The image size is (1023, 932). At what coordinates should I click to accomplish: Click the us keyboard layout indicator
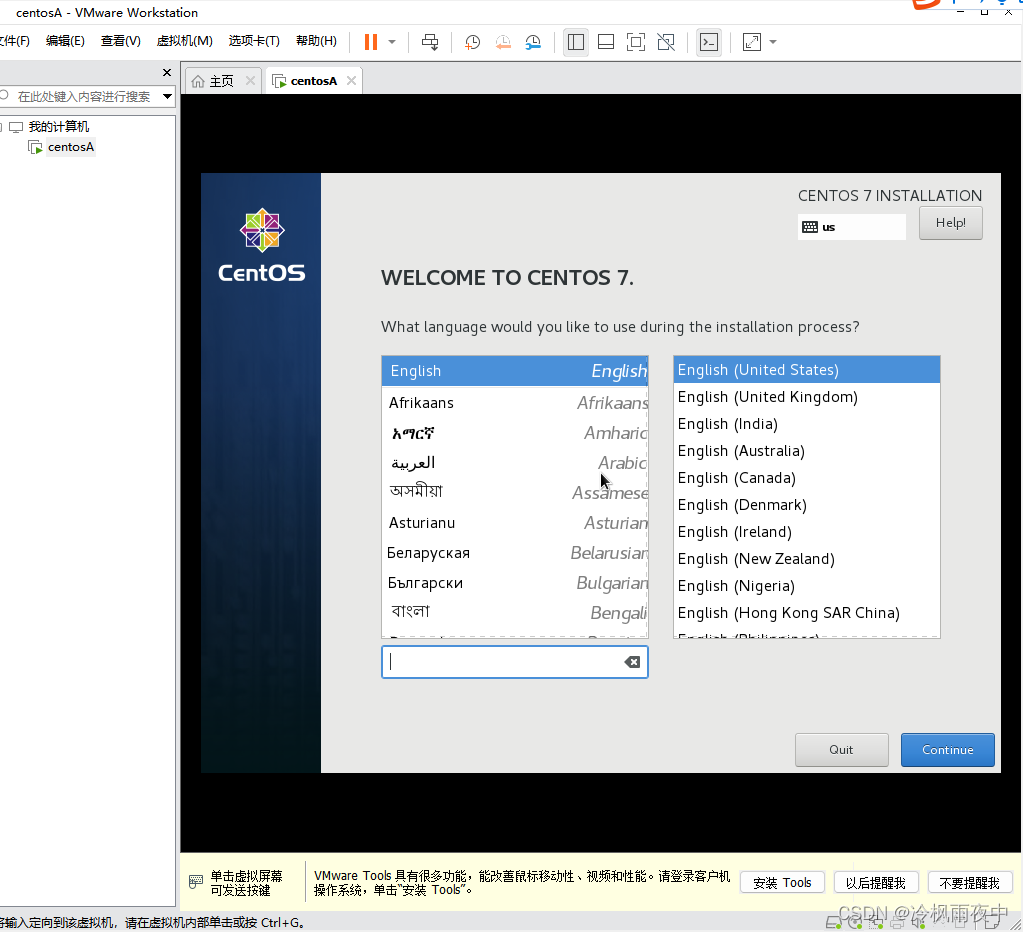coord(851,227)
